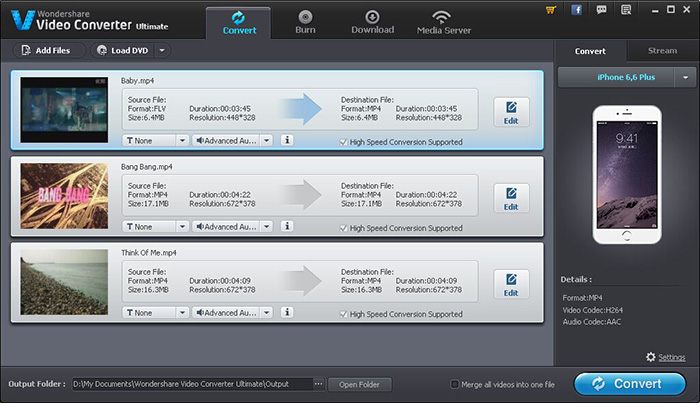Open the Settings gear link
The height and width of the screenshot is (403, 700).
pos(665,357)
